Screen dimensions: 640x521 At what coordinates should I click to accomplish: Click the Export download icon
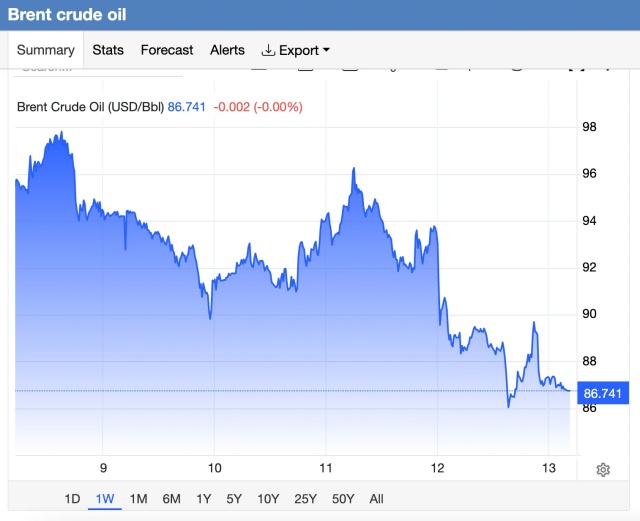[x=268, y=50]
